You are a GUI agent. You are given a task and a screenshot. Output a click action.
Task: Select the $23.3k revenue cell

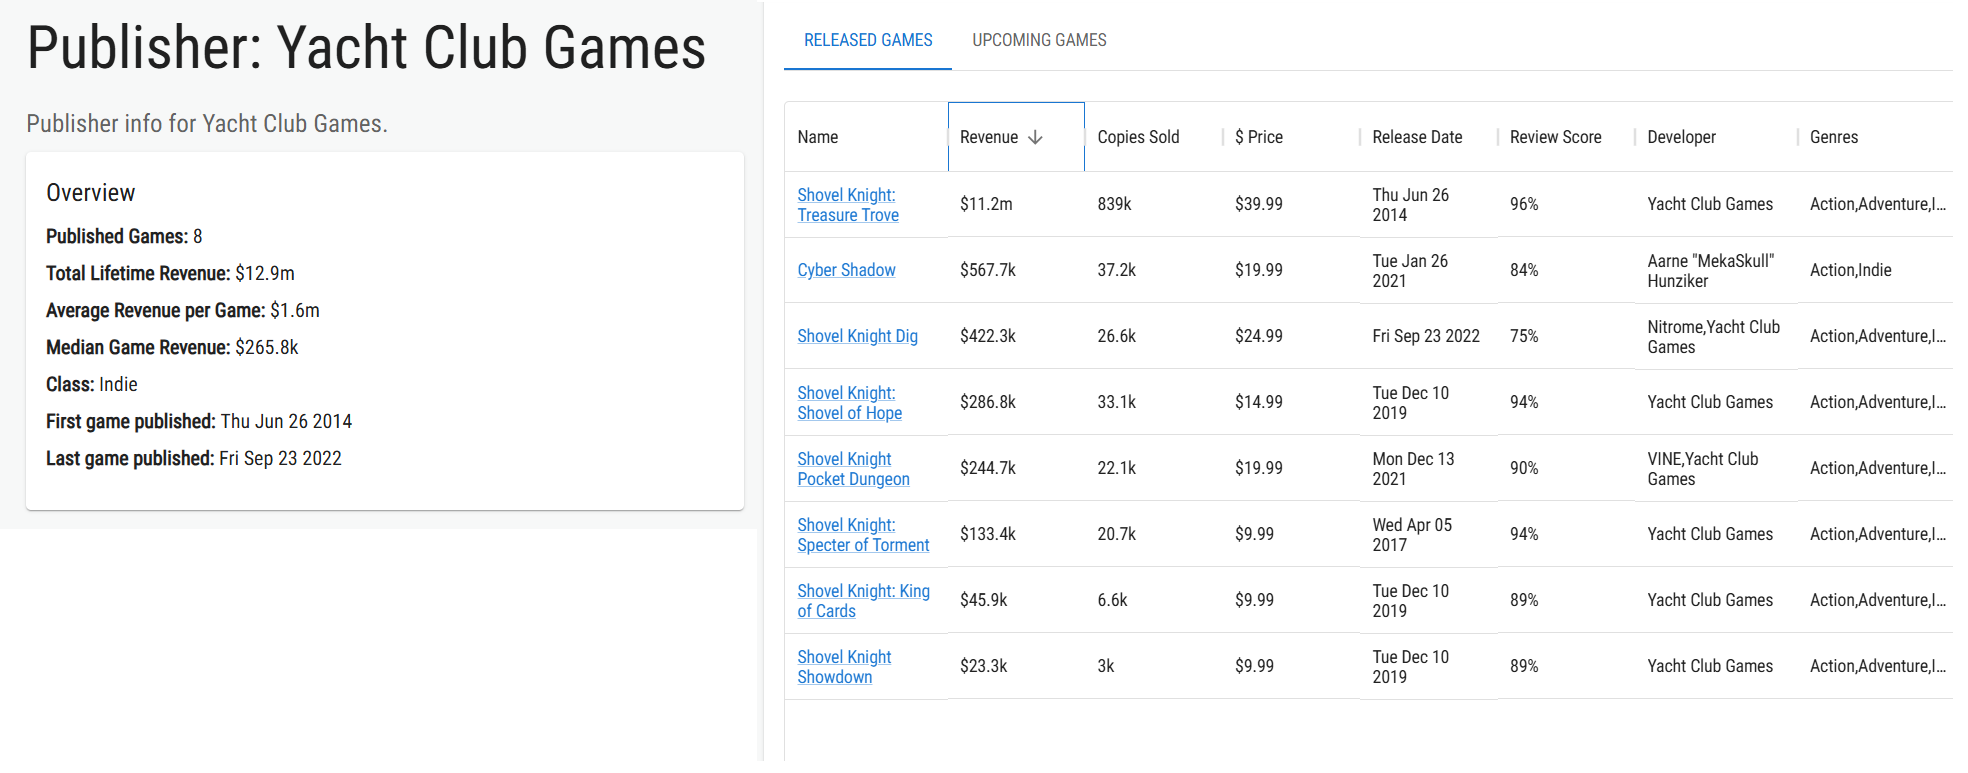1016,666
